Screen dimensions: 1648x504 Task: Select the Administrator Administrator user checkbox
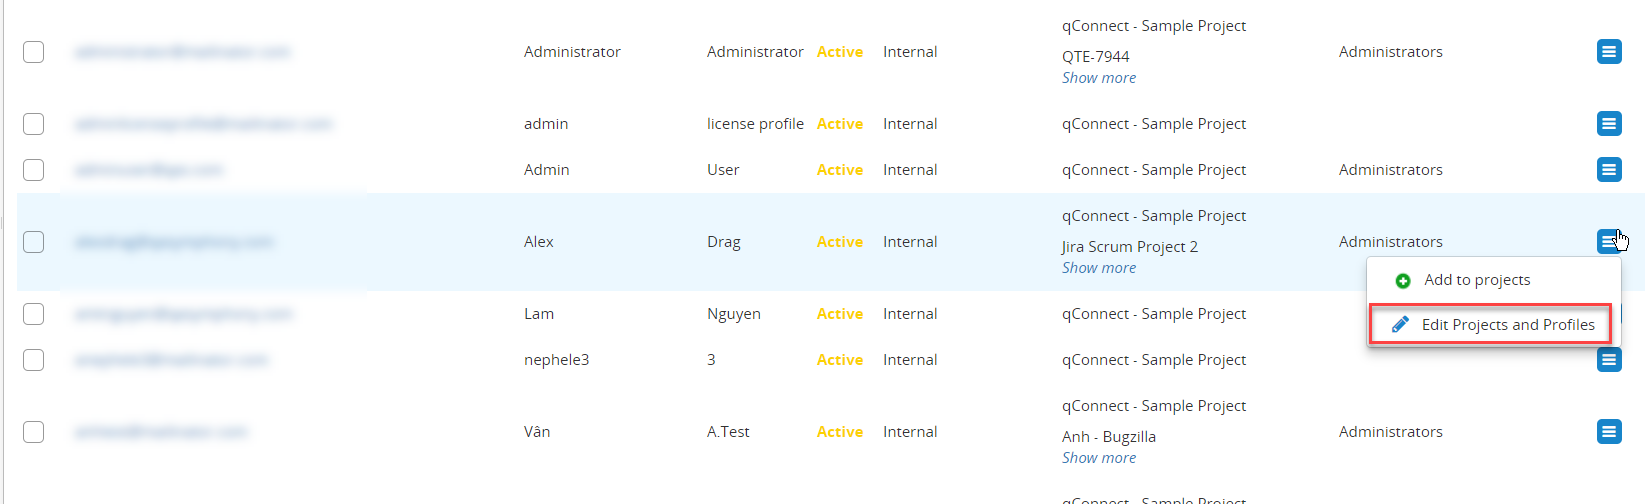pos(34,52)
